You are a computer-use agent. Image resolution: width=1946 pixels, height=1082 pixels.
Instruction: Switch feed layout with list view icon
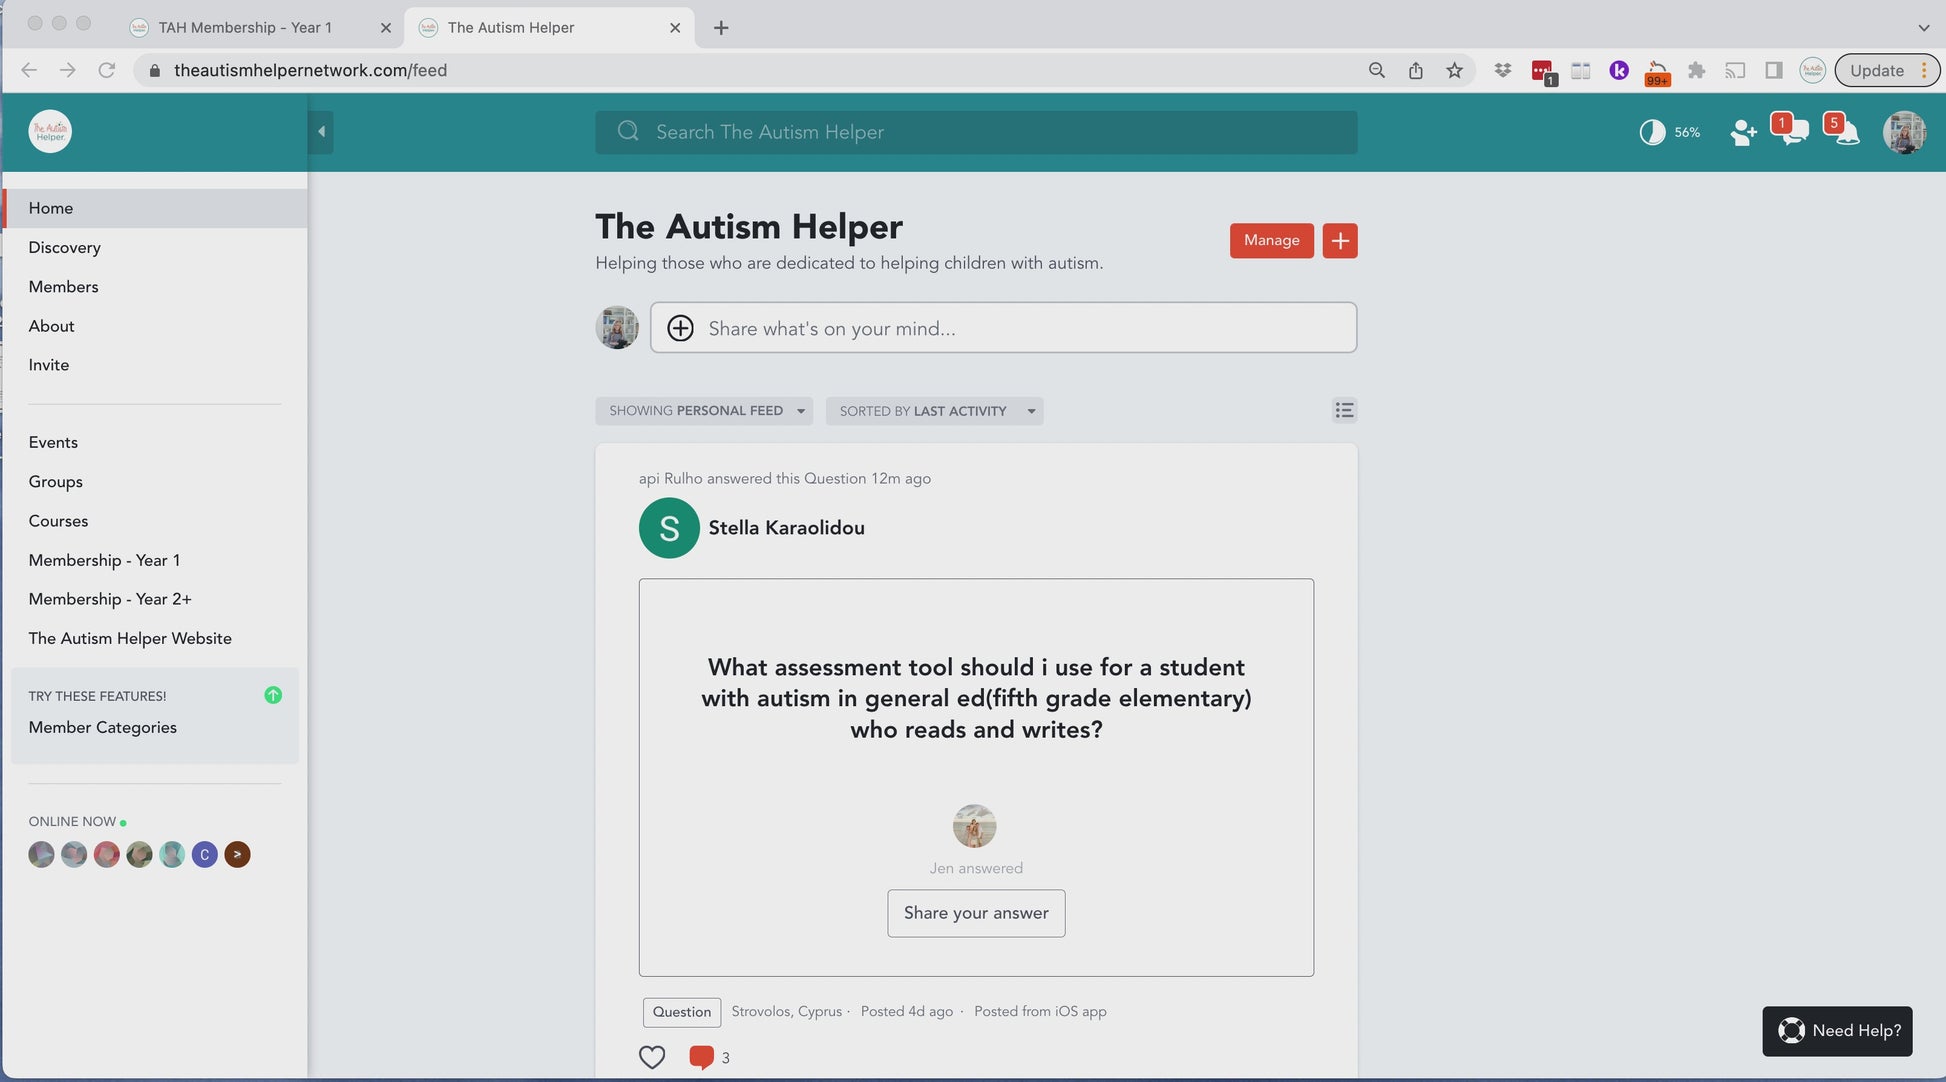pos(1344,410)
